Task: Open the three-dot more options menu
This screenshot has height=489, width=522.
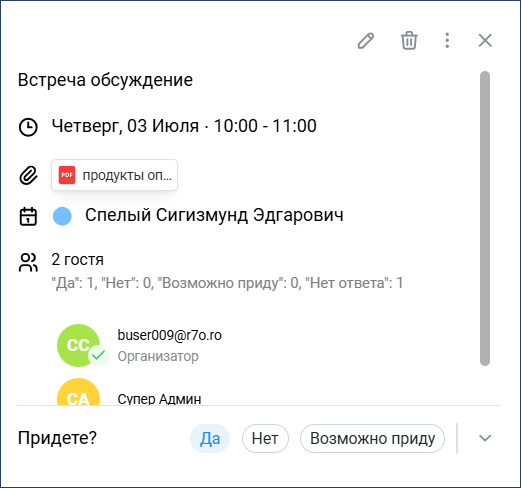Action: 447,41
